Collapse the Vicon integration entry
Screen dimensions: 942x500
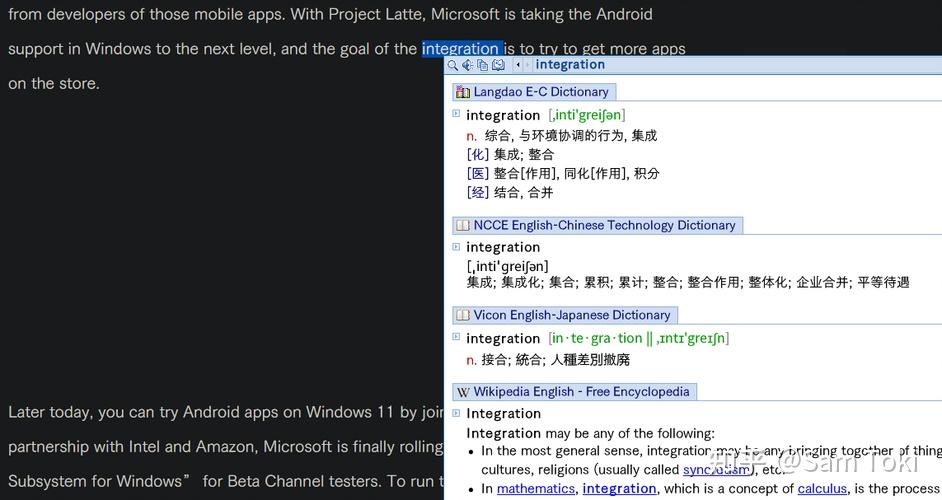[456, 337]
